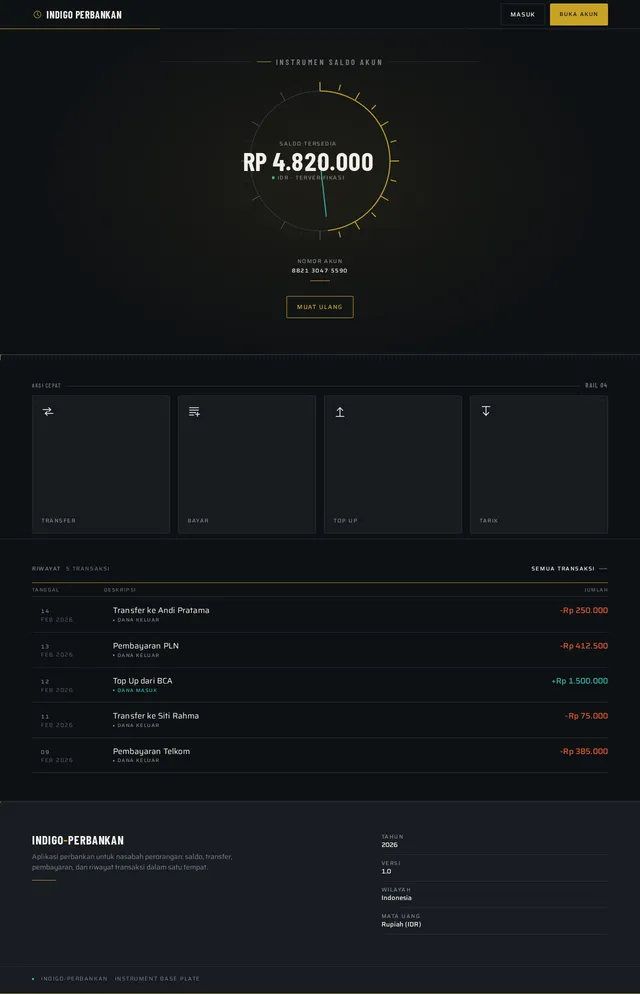Screen dimensions: 640x994
Task: Click the Indigo Perbankan header brand name
Action: click(84, 15)
